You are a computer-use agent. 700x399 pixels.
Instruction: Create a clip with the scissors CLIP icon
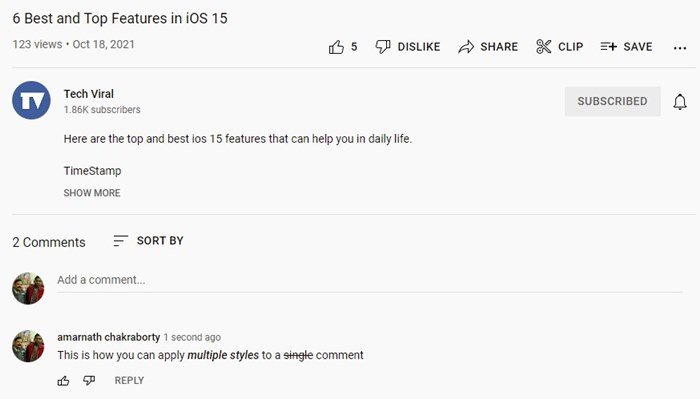[543, 47]
